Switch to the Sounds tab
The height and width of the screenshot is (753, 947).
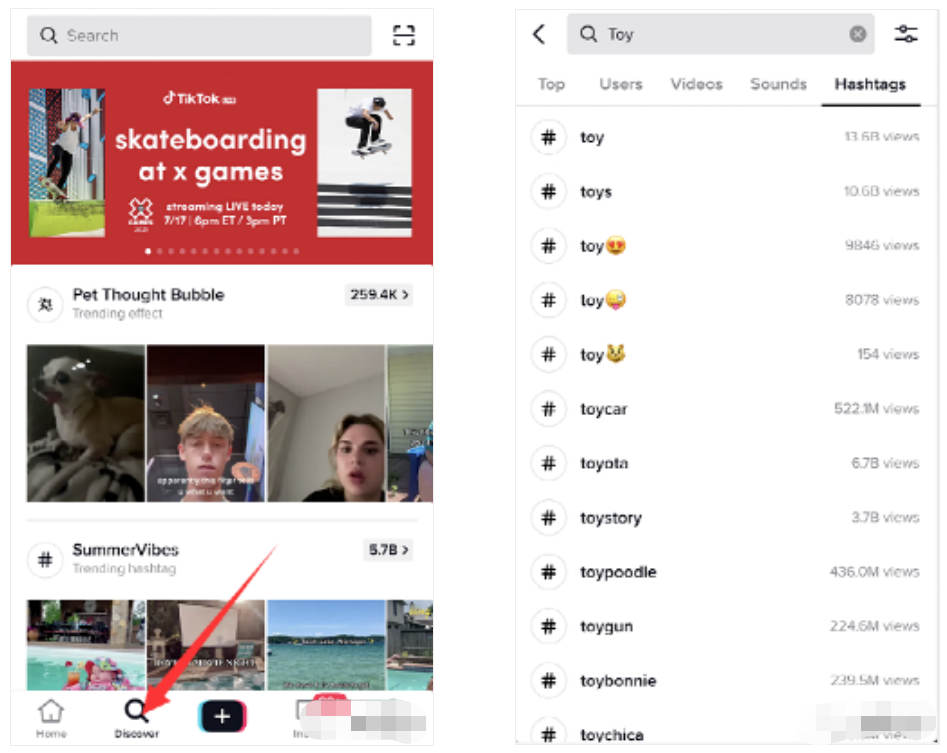pos(778,84)
